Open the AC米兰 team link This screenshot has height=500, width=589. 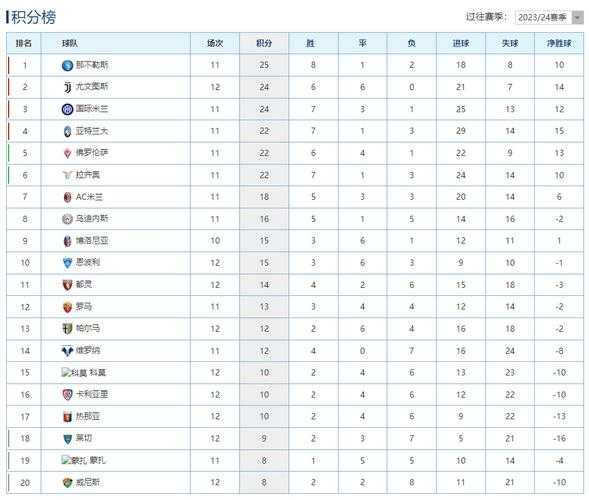(x=89, y=197)
